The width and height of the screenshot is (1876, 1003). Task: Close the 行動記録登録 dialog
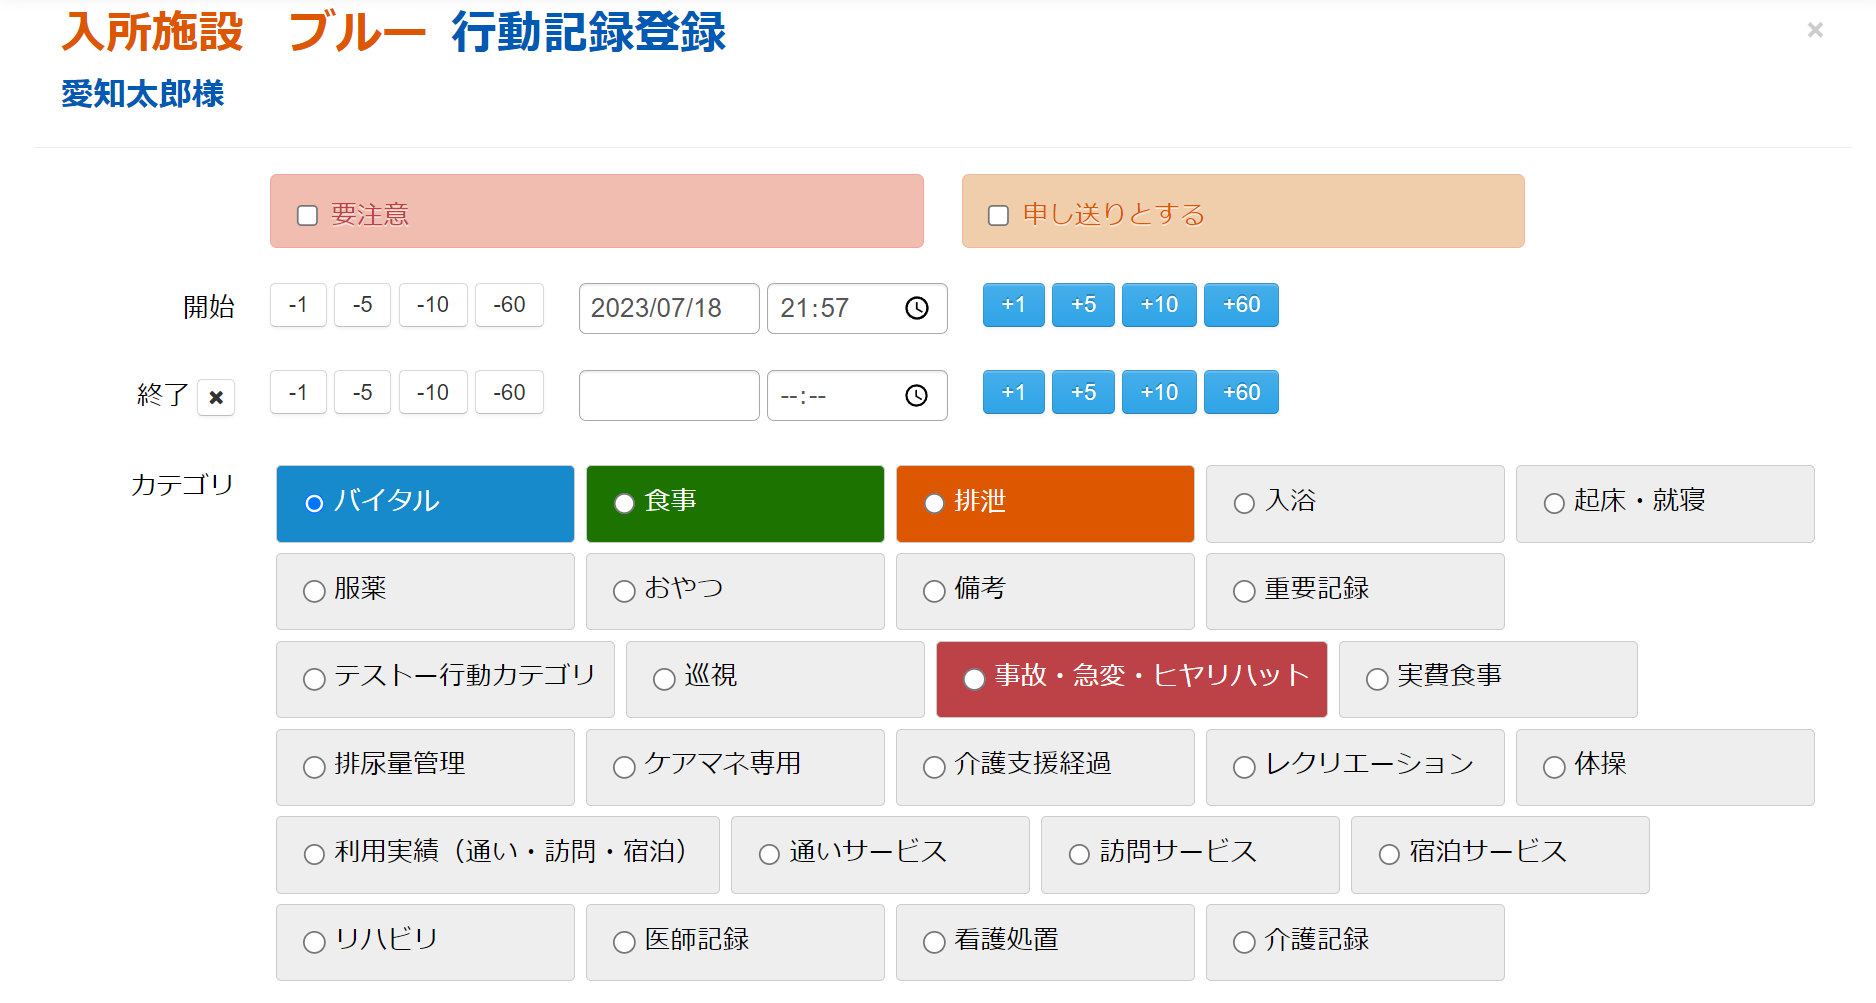point(1815,30)
